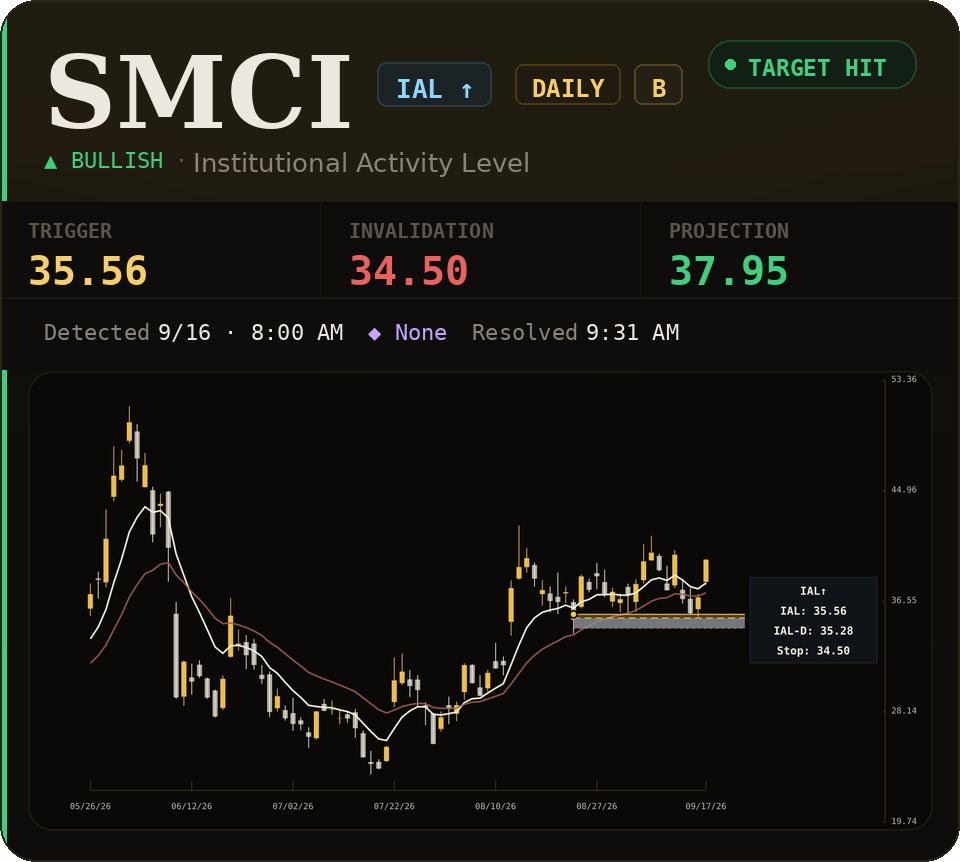Click the green bullish triangle icon
The width and height of the screenshot is (960, 862).
coord(51,162)
